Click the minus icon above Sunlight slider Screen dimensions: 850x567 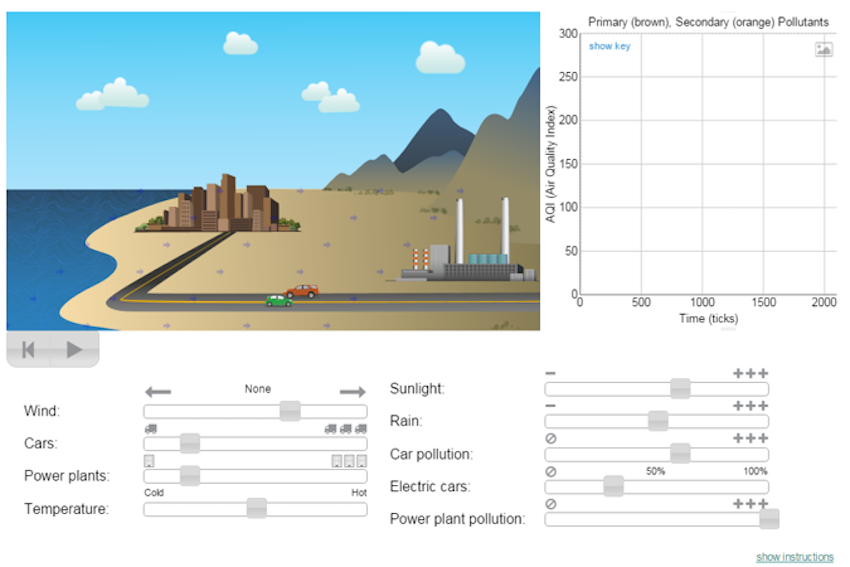pos(550,374)
